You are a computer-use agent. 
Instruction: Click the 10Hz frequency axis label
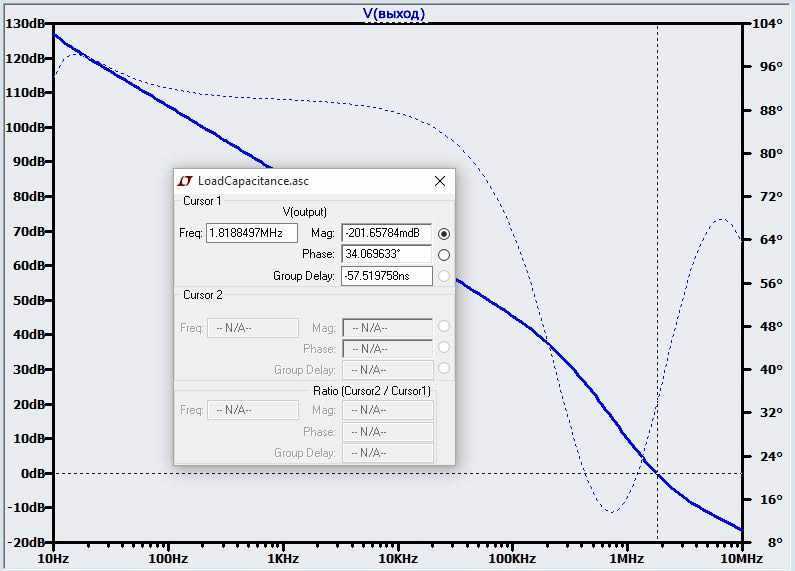pyautogui.click(x=53, y=559)
